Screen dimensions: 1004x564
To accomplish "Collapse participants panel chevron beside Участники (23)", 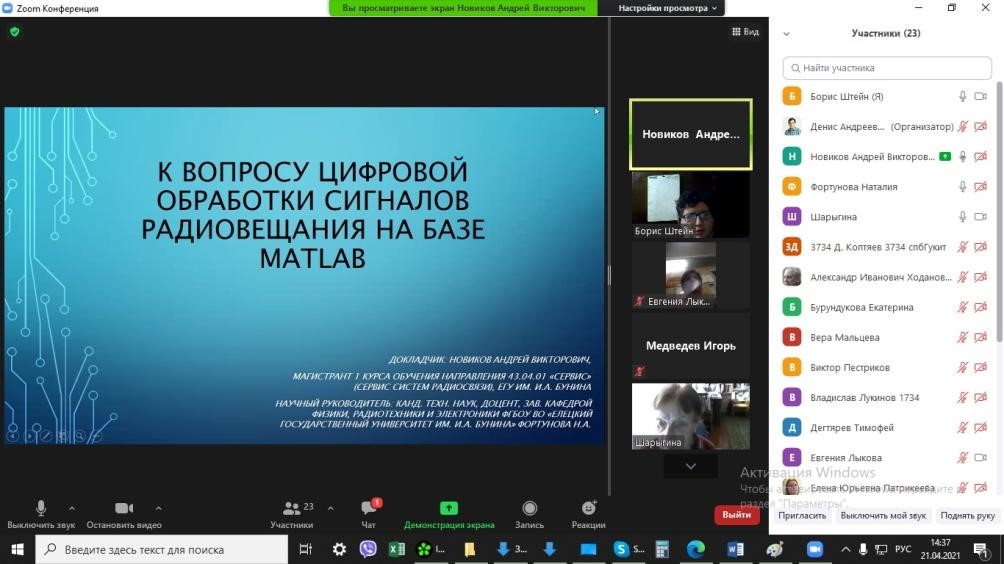I will (786, 34).
